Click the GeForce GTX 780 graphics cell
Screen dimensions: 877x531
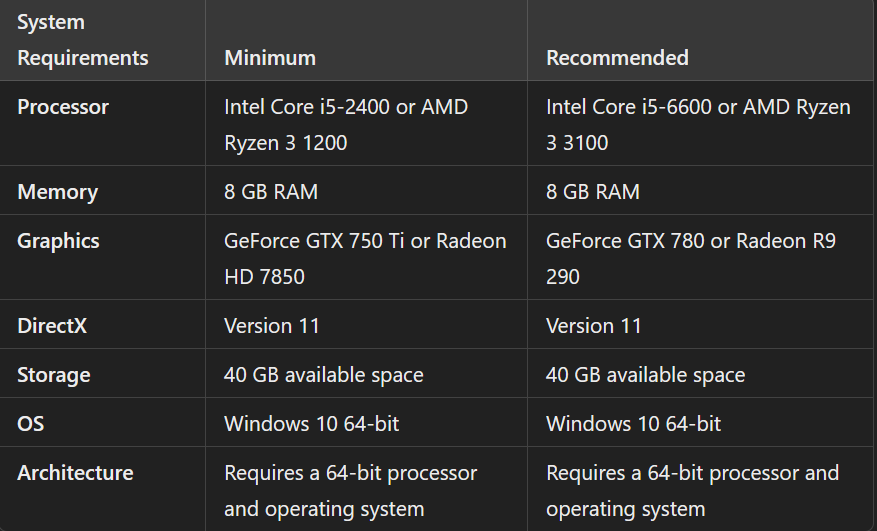[691, 258]
